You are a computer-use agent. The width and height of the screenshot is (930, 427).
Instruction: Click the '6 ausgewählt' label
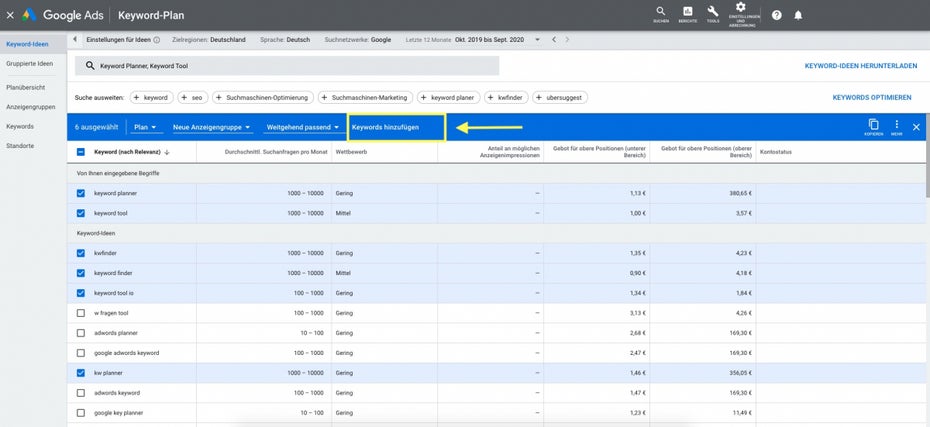coord(96,127)
